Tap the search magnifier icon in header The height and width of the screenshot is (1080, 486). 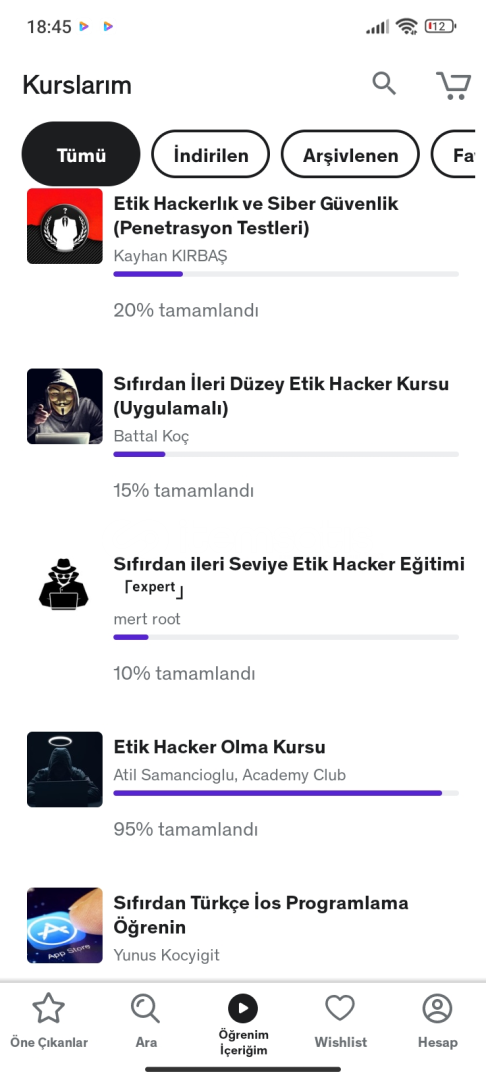(384, 84)
